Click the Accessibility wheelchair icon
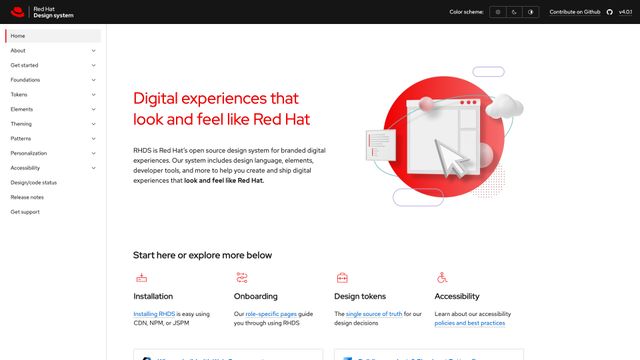 click(x=442, y=278)
